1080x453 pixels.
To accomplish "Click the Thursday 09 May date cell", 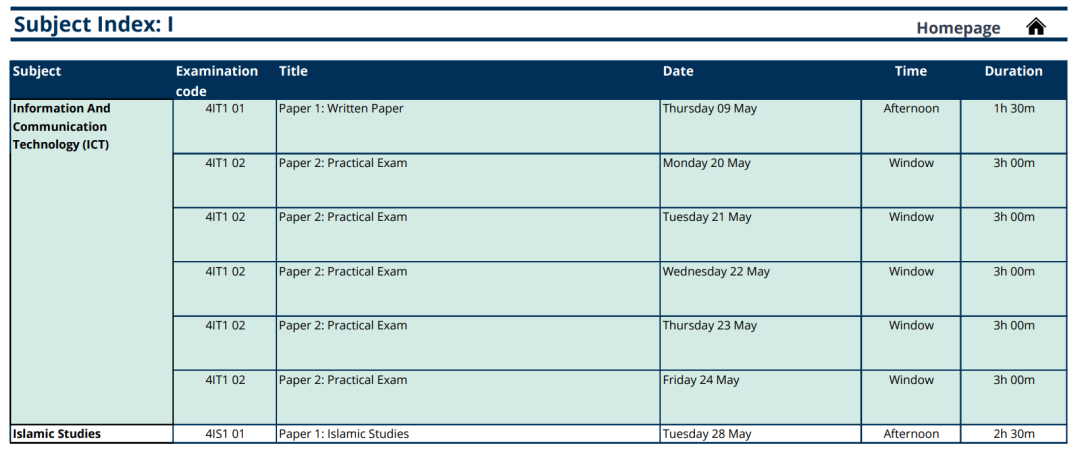I will click(x=760, y=127).
